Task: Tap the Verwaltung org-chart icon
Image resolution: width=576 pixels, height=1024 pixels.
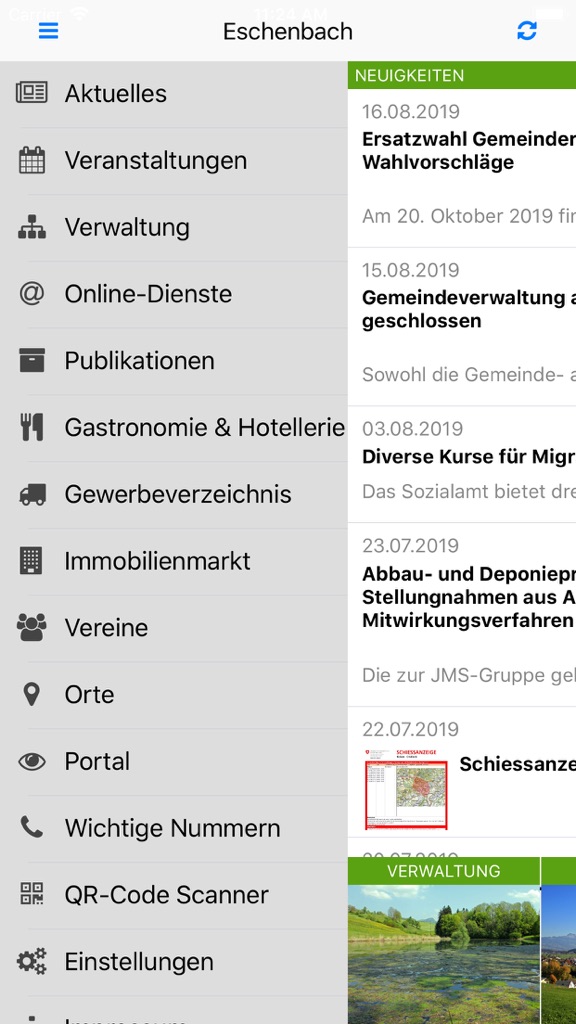Action: (31, 227)
